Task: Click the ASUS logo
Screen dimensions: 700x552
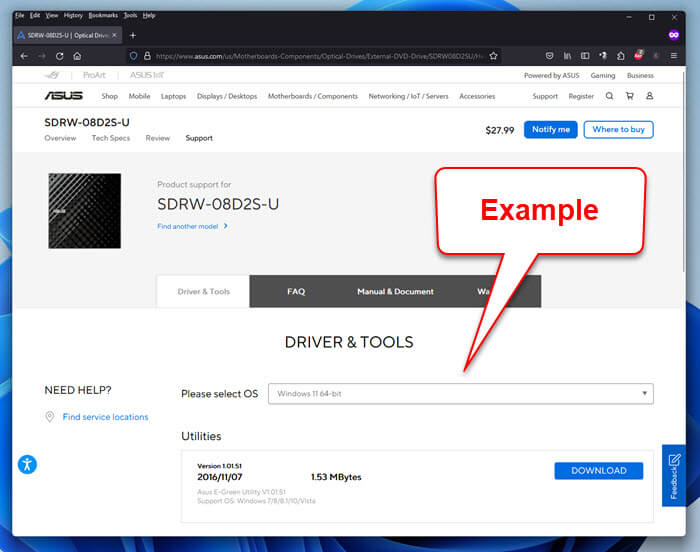Action: pos(63,96)
